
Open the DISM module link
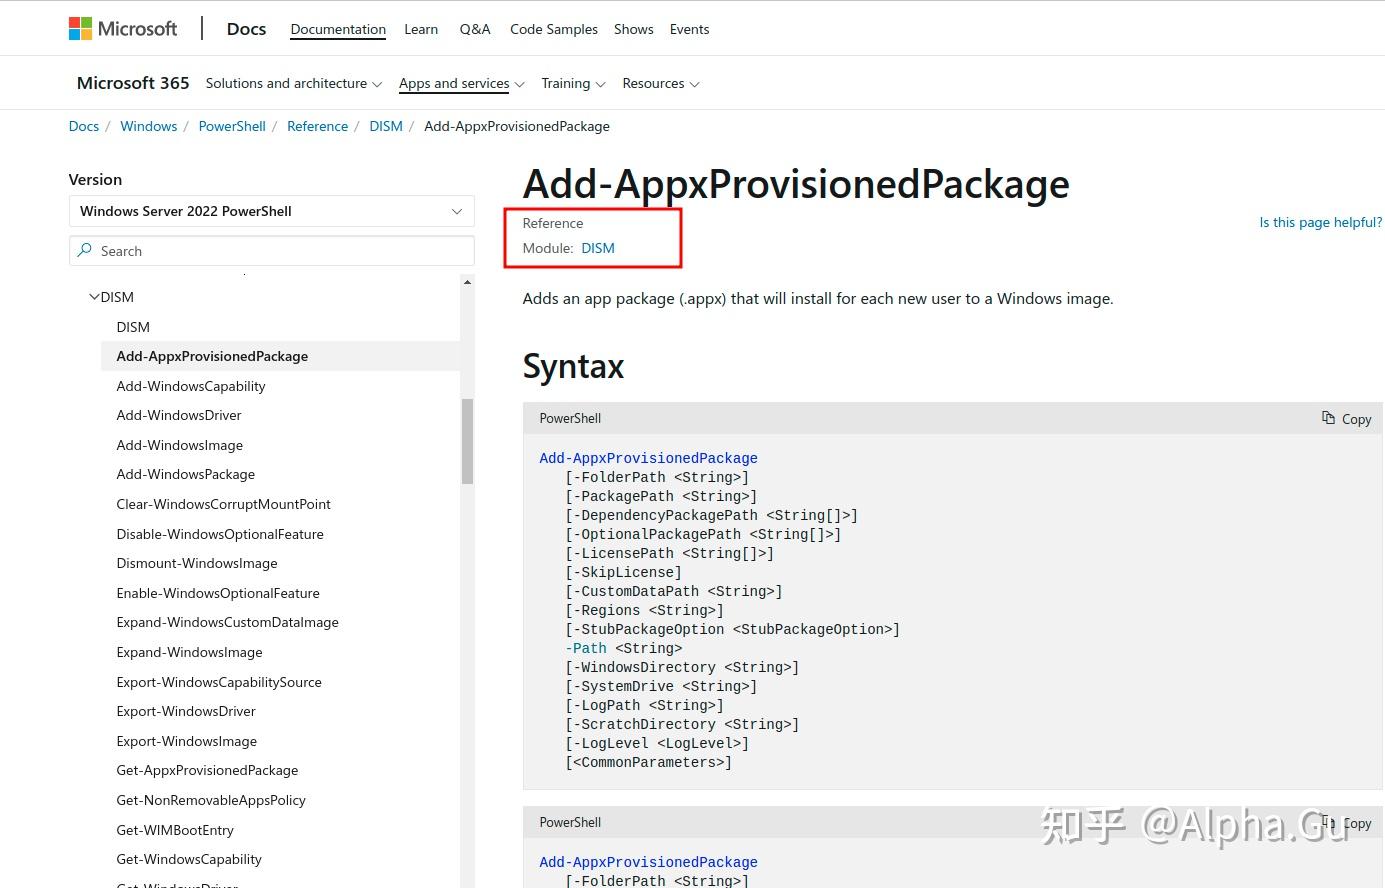click(597, 248)
